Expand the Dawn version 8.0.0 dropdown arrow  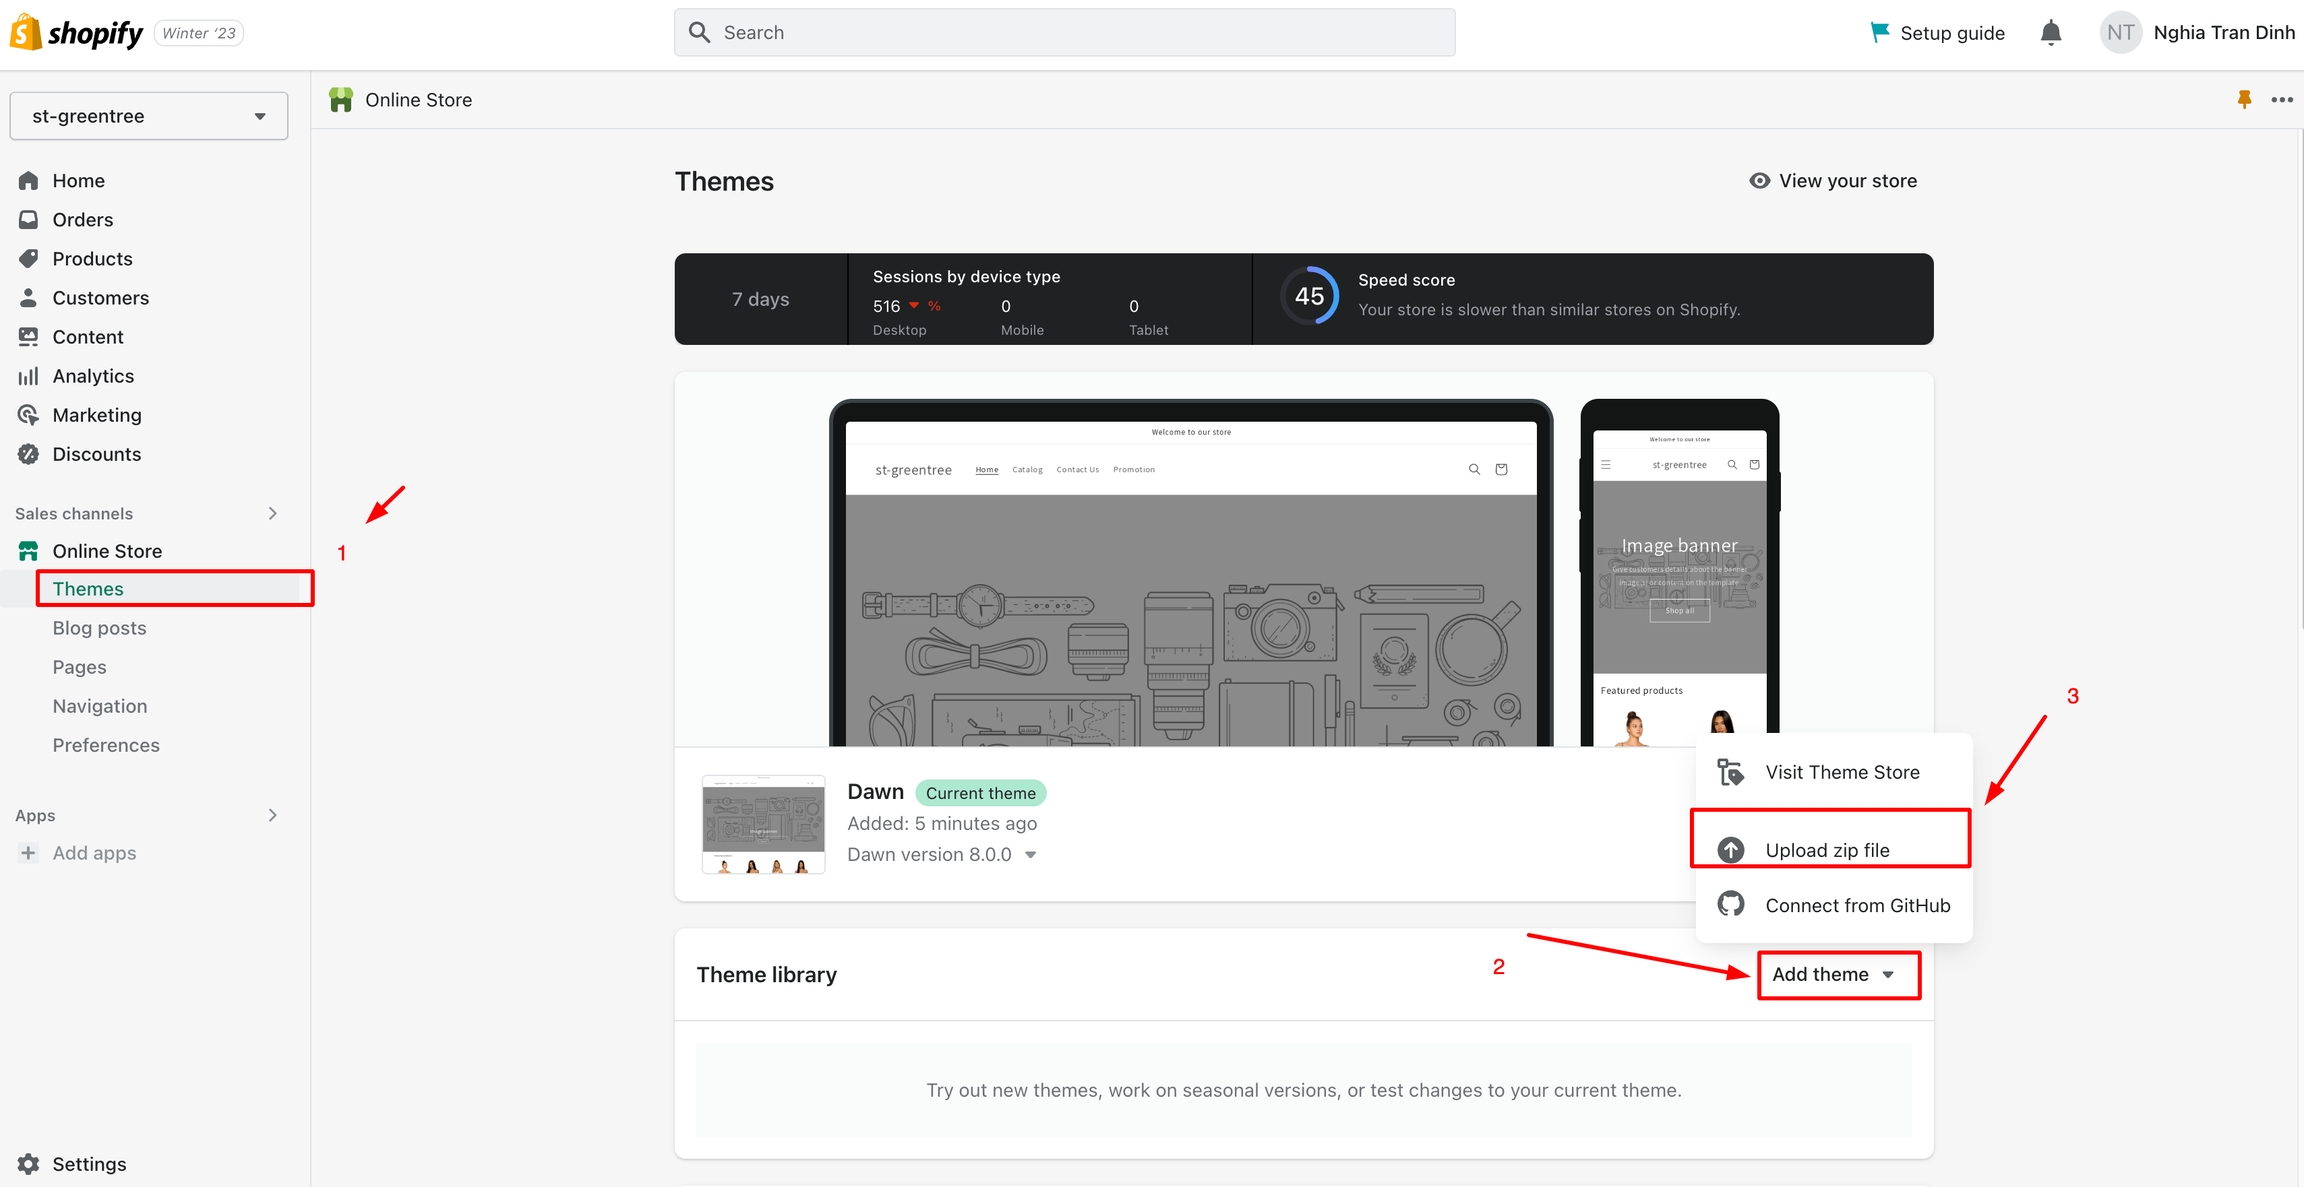pyautogui.click(x=1031, y=855)
